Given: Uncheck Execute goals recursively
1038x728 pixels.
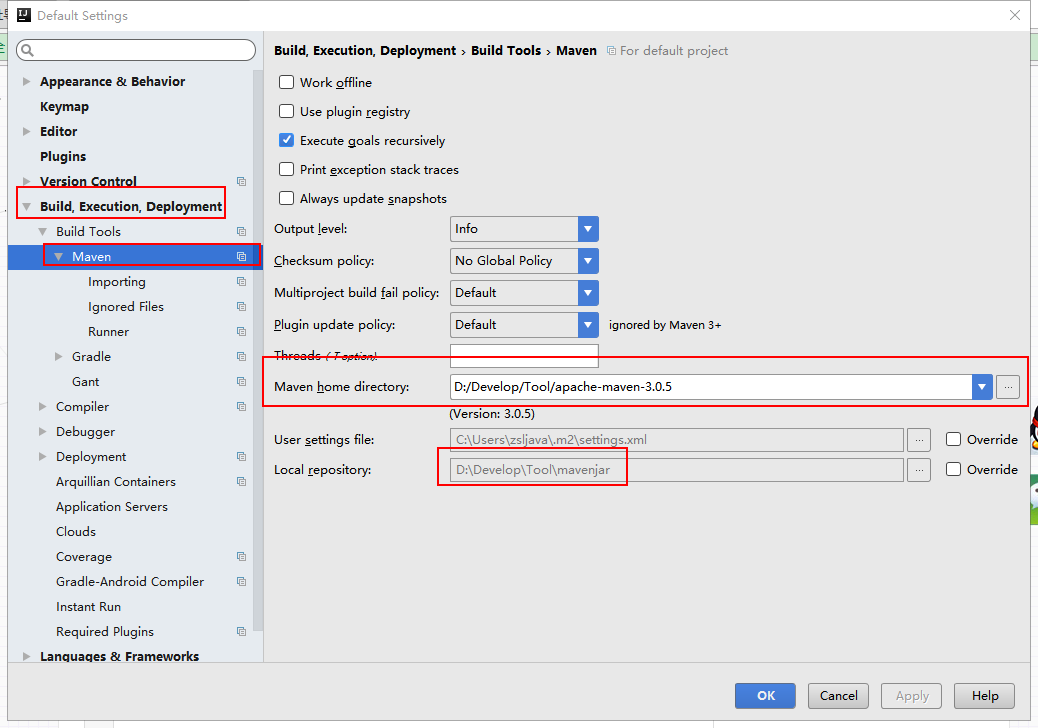Looking at the screenshot, I should pyautogui.click(x=287, y=140).
